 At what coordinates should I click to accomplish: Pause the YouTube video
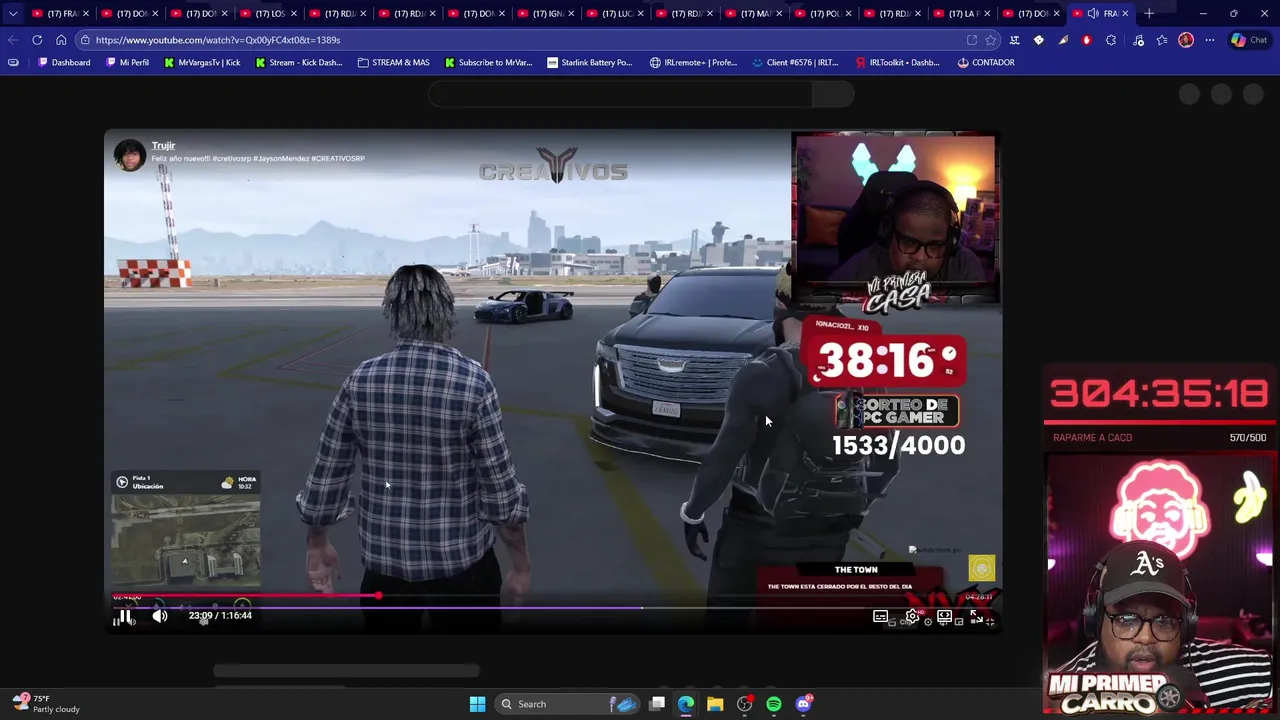coord(124,617)
